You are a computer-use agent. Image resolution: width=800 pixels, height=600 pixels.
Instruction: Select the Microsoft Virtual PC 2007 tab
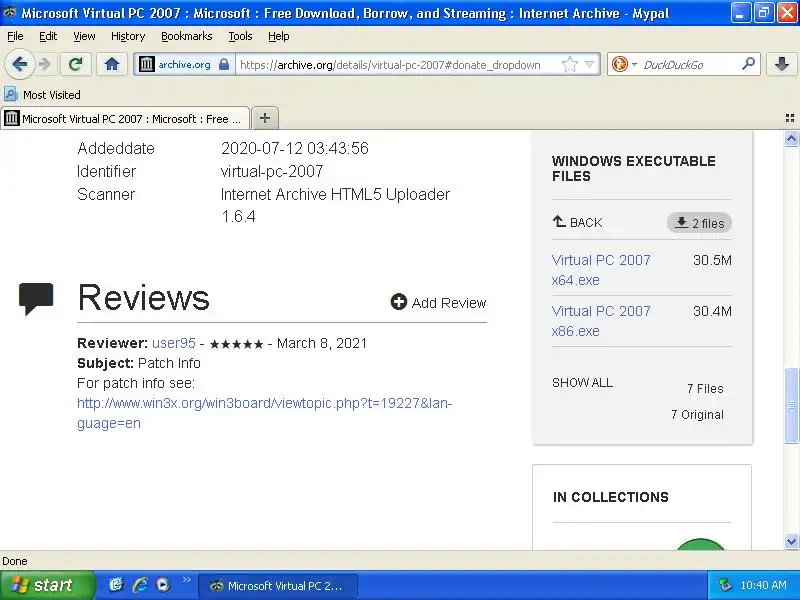point(125,119)
